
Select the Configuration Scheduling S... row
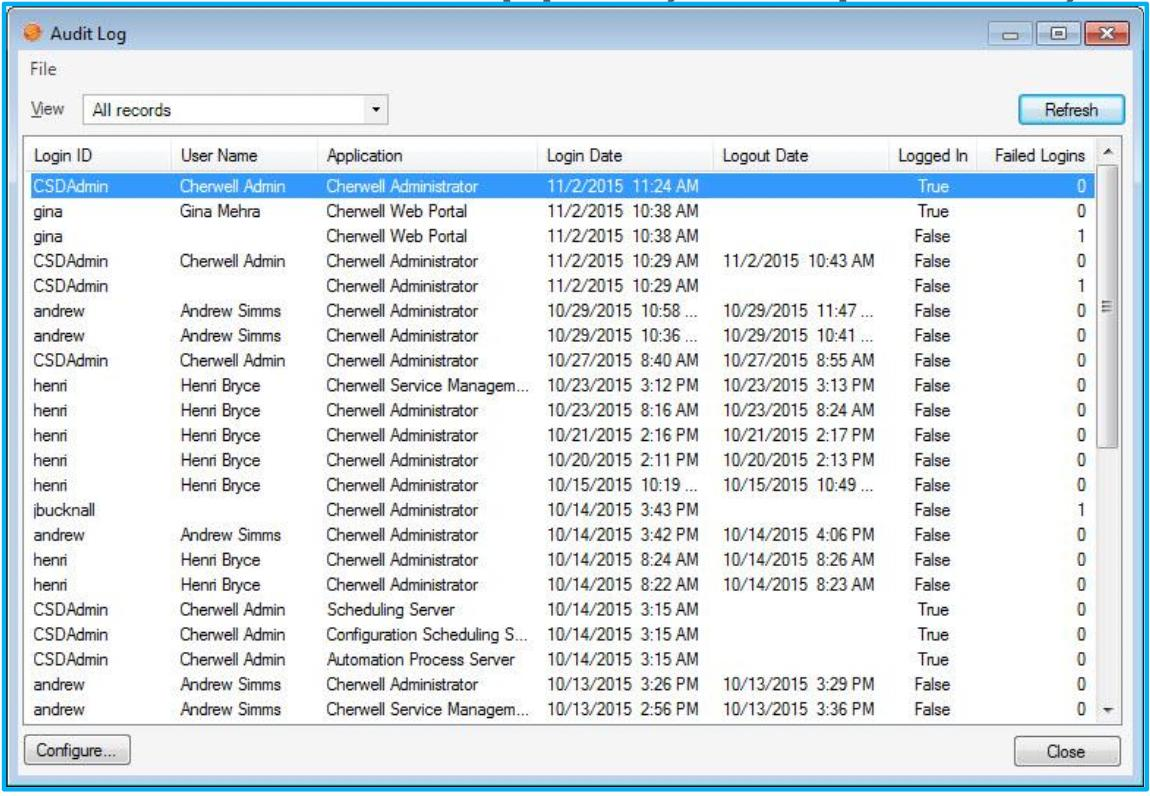point(562,635)
